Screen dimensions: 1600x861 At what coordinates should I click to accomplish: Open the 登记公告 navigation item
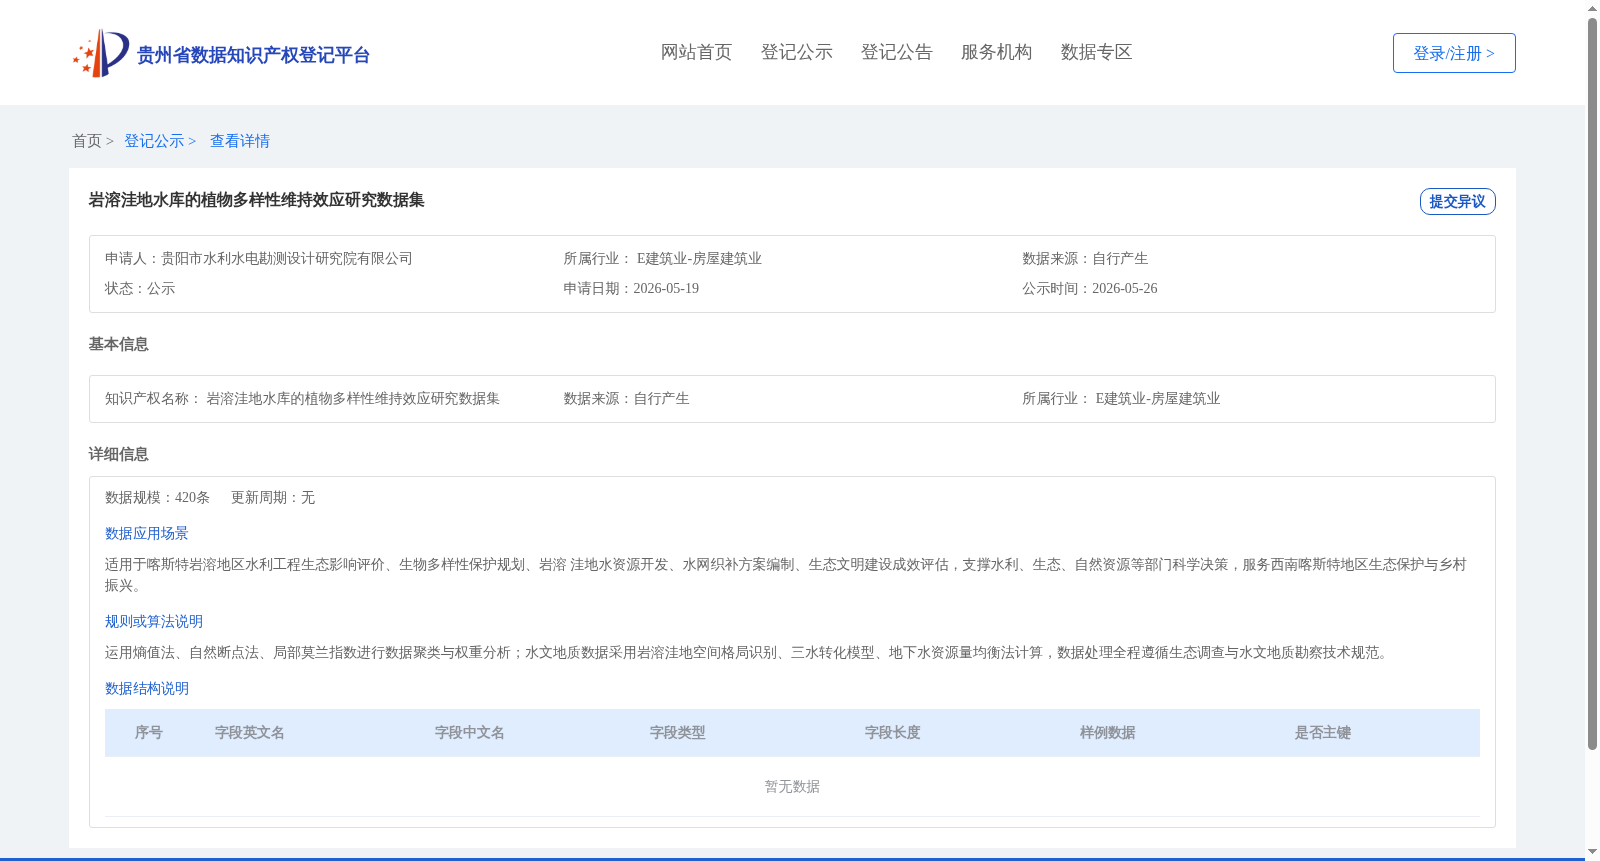coord(896,52)
